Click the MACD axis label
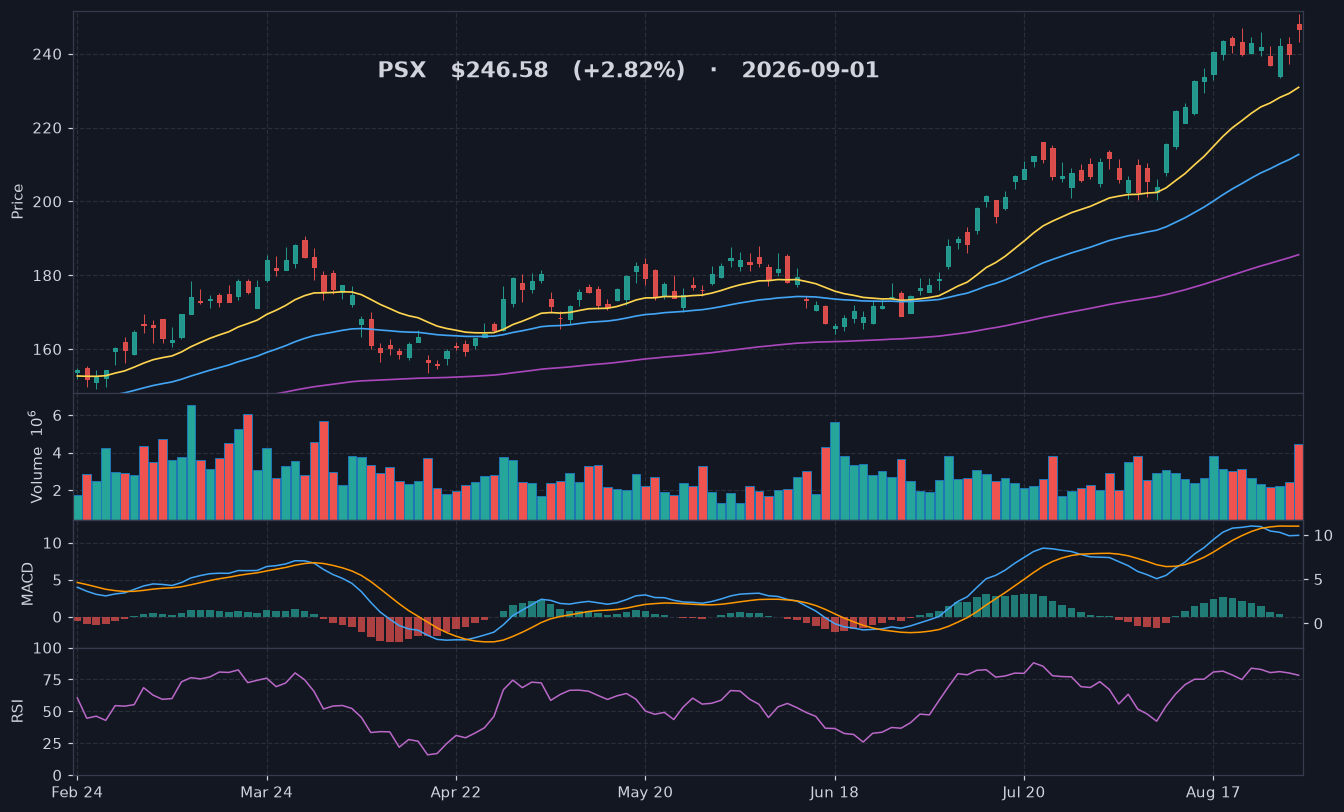Screen dimensions: 1344x812 pyautogui.click(x=28, y=583)
